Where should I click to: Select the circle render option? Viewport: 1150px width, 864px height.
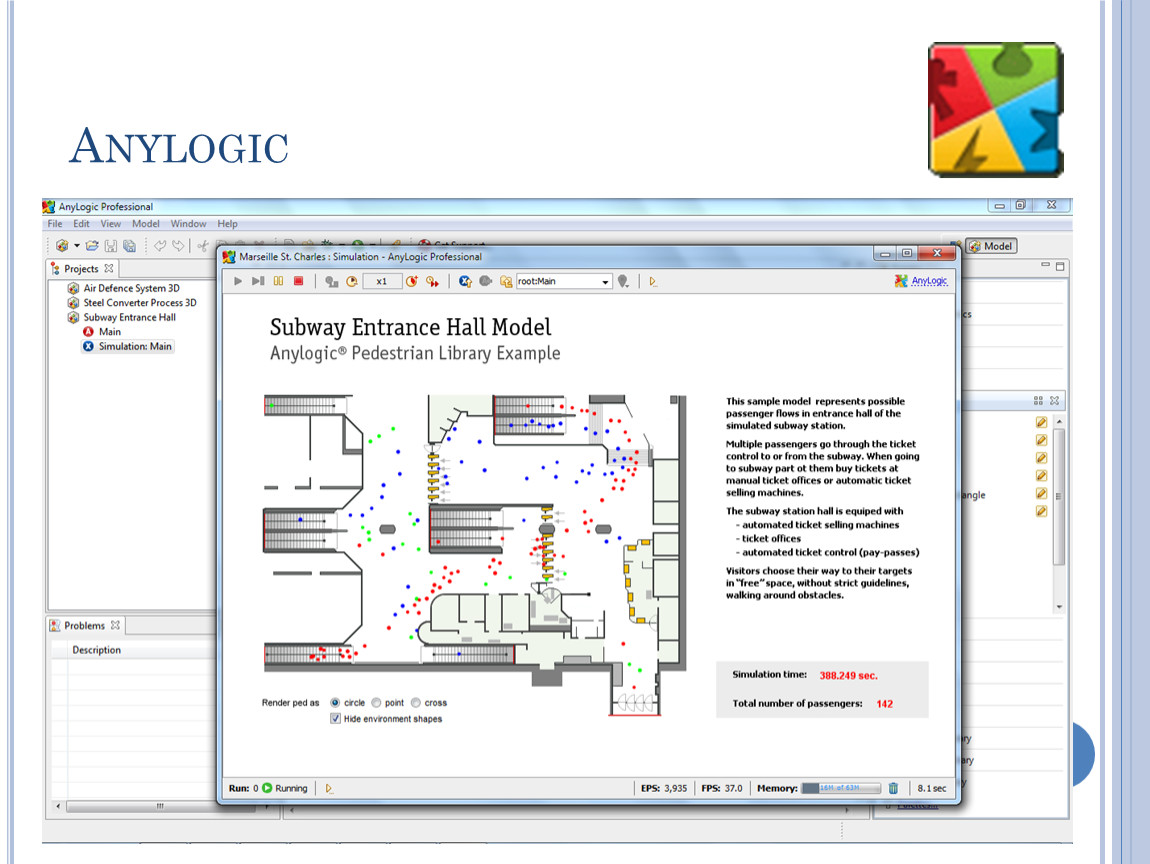335,703
